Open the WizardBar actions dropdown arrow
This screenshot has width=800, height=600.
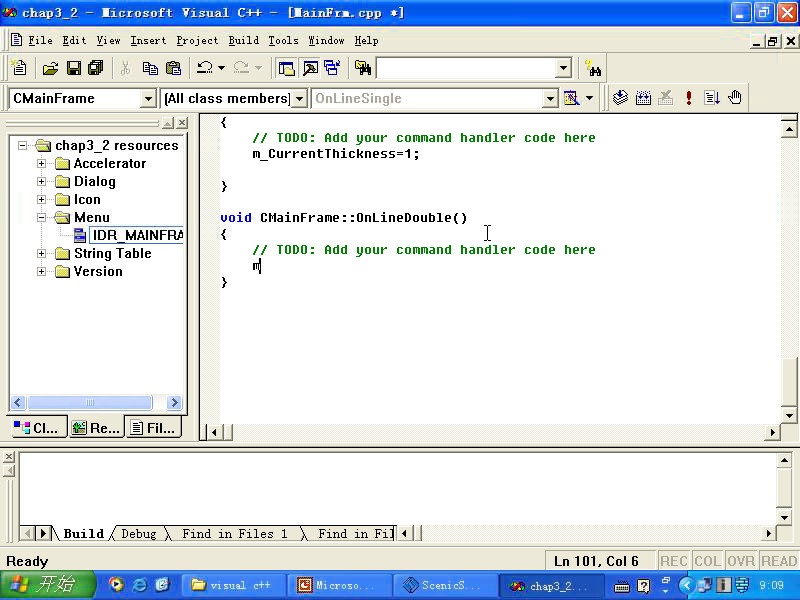(x=589, y=98)
